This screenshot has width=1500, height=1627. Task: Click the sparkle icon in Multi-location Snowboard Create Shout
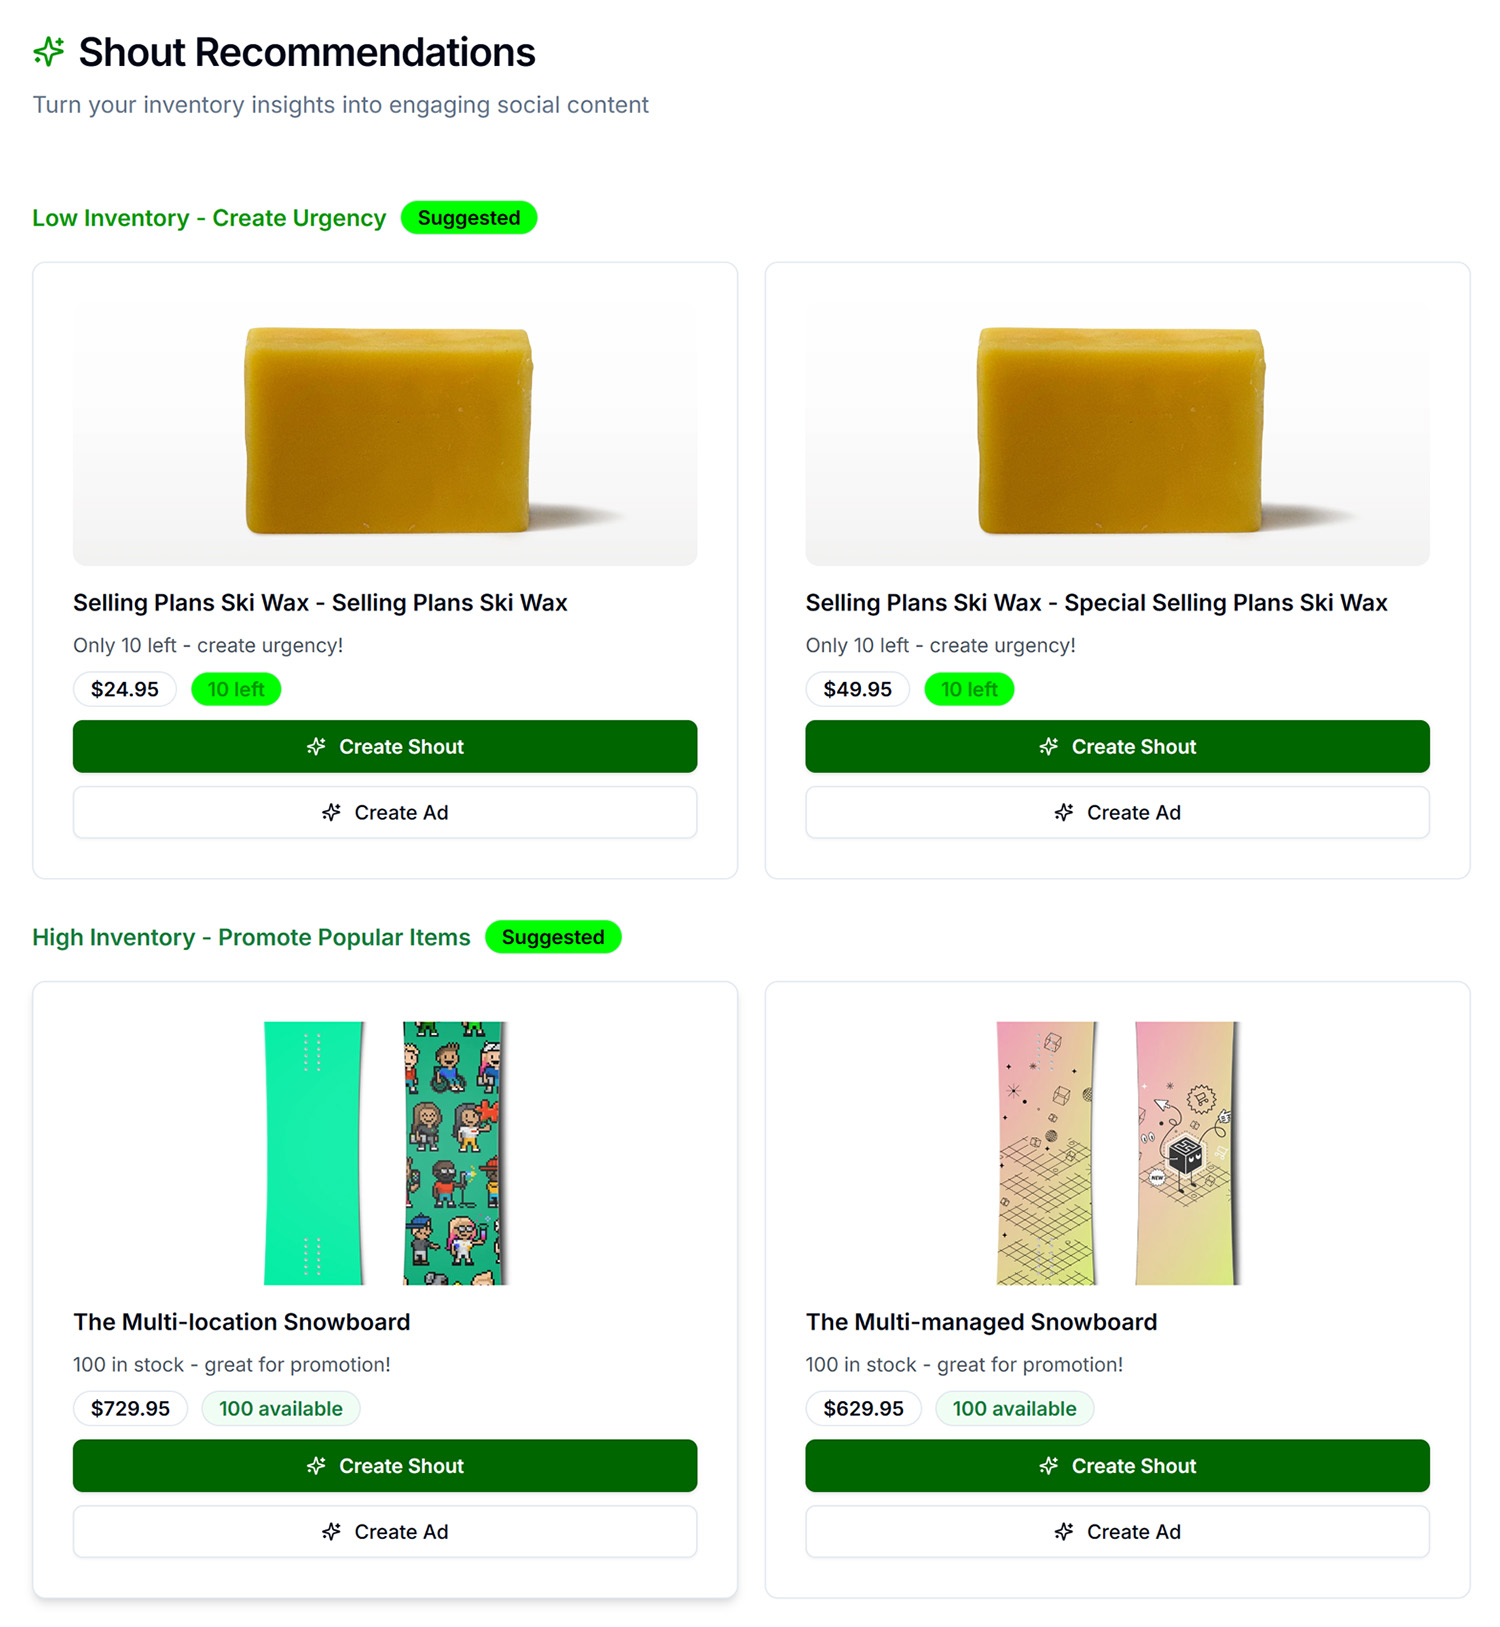[x=316, y=1466]
